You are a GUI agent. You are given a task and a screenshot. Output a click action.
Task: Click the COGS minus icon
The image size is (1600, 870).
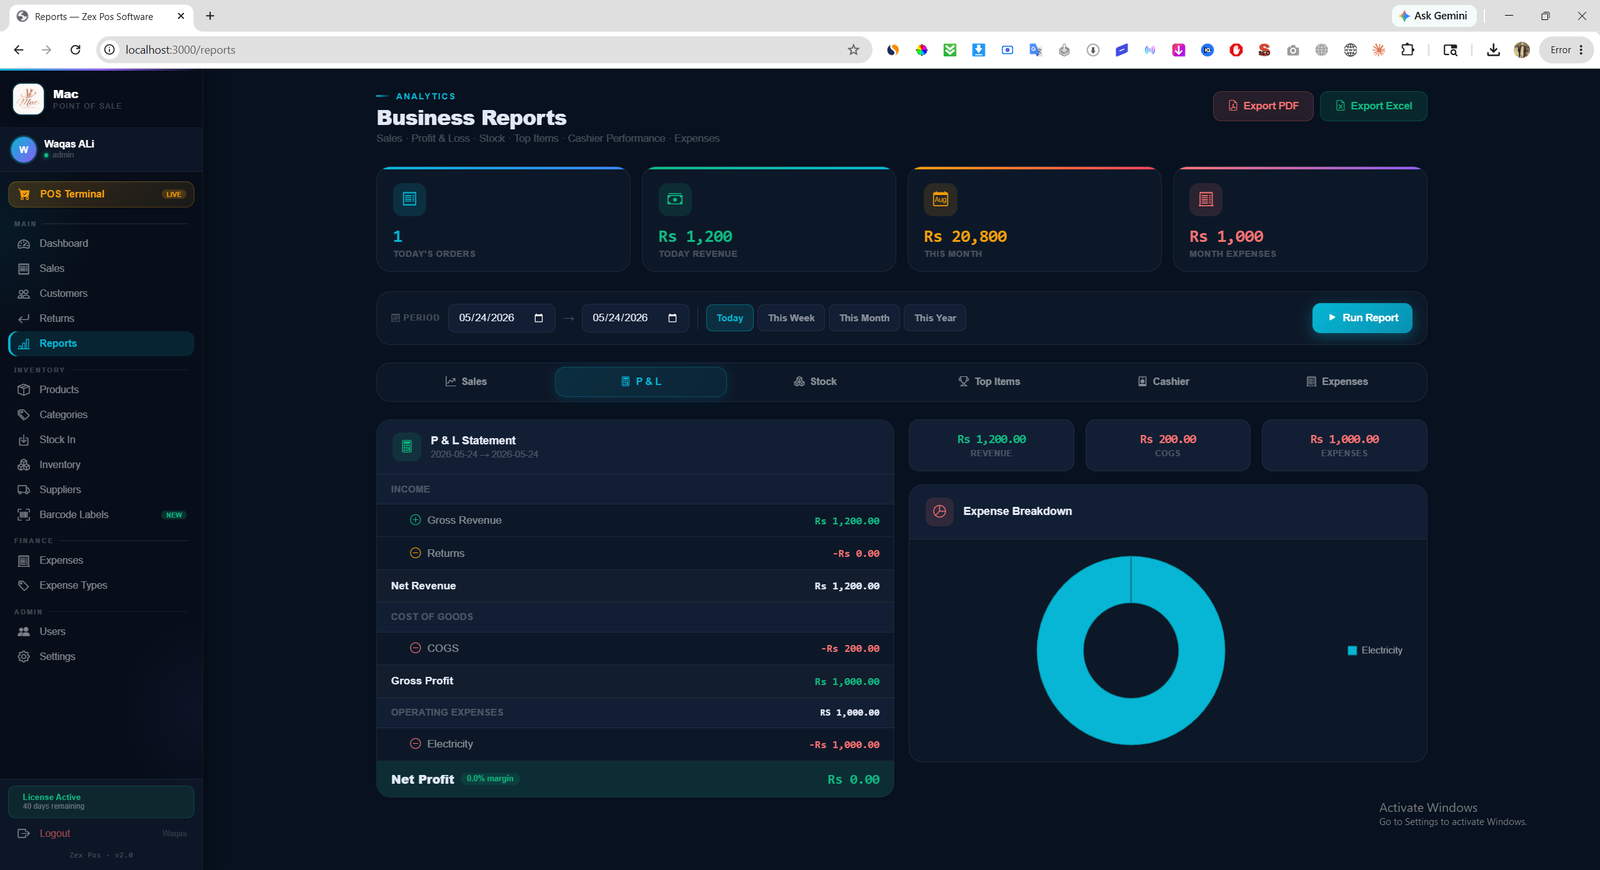point(415,648)
